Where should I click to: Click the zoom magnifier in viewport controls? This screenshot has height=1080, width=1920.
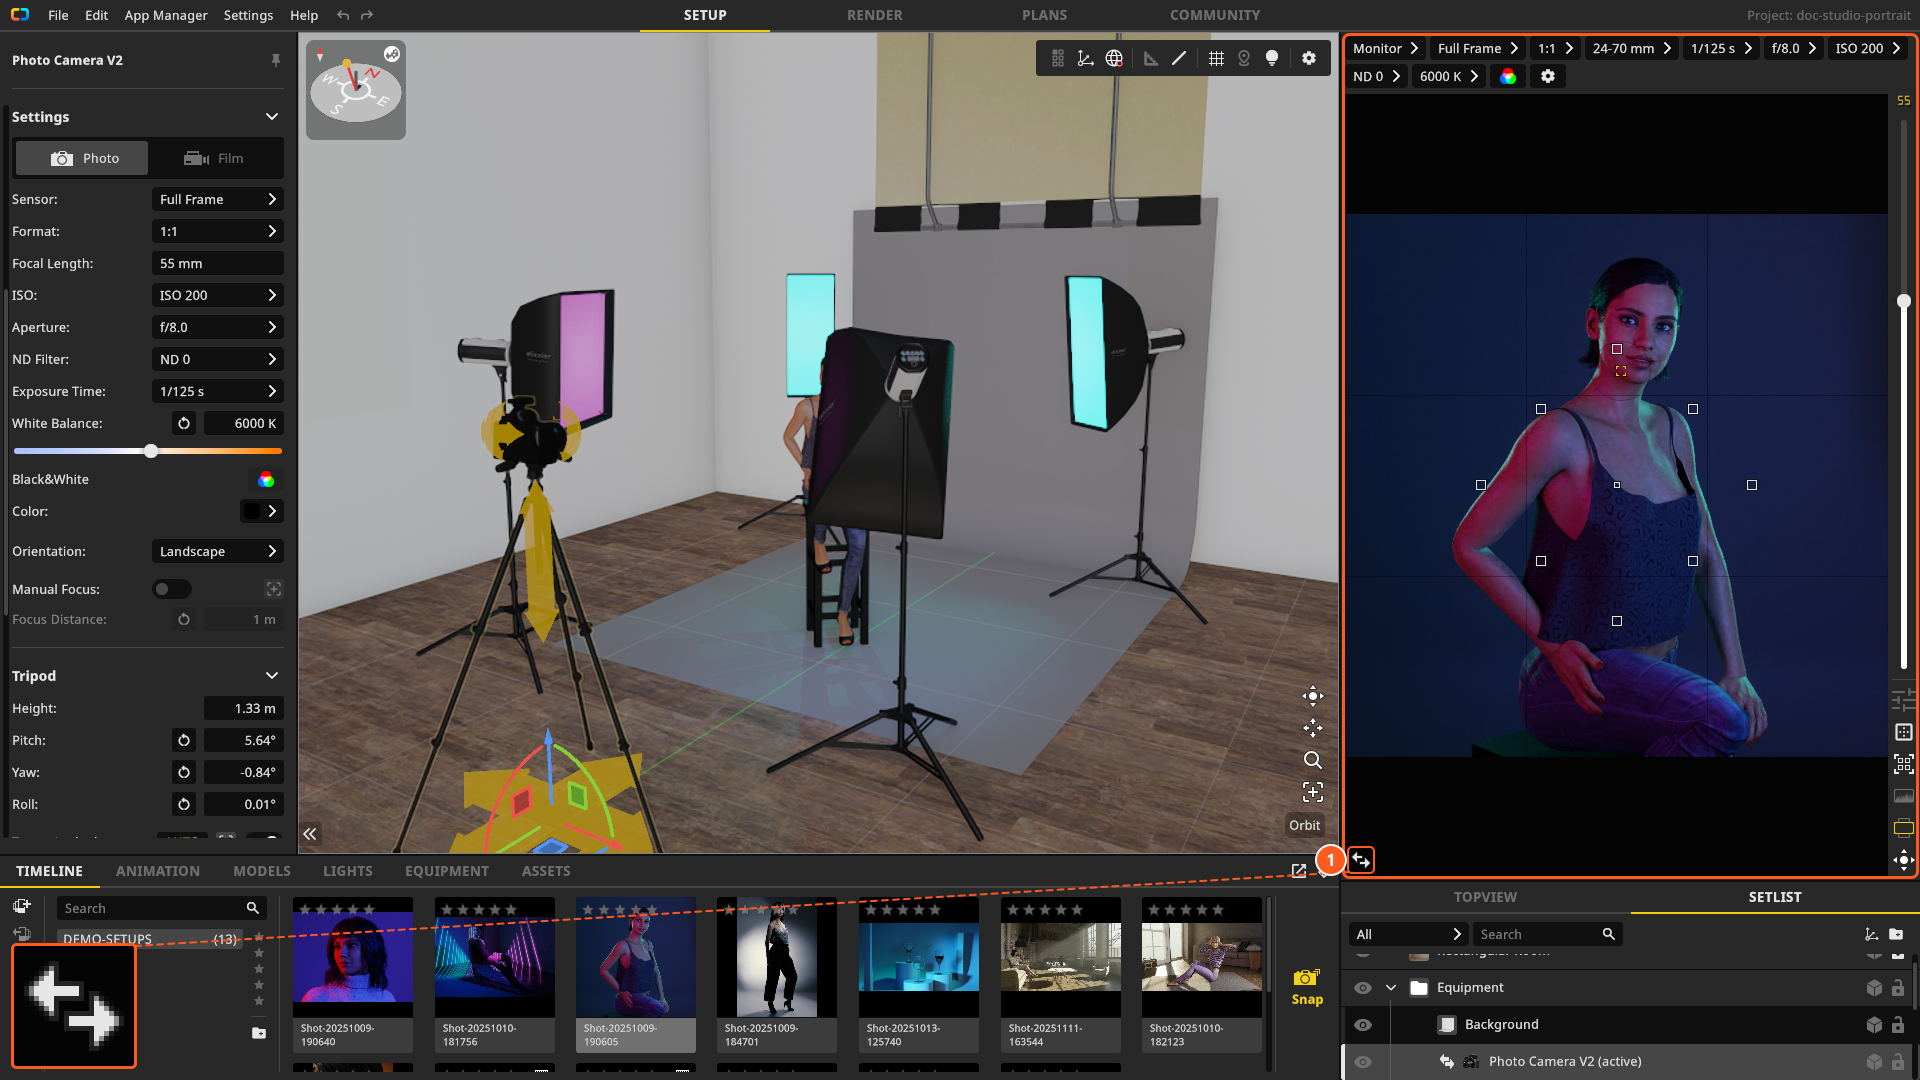point(1313,760)
